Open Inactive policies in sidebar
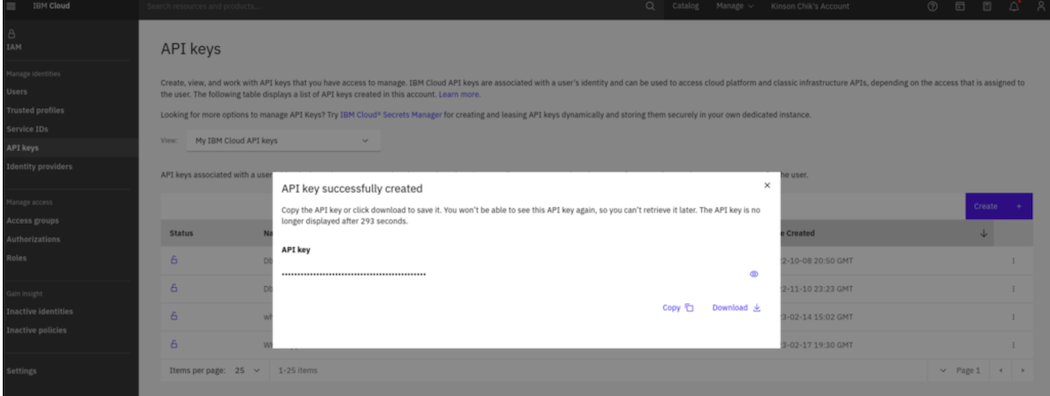Screen dimensions: 1050x396 [37, 330]
